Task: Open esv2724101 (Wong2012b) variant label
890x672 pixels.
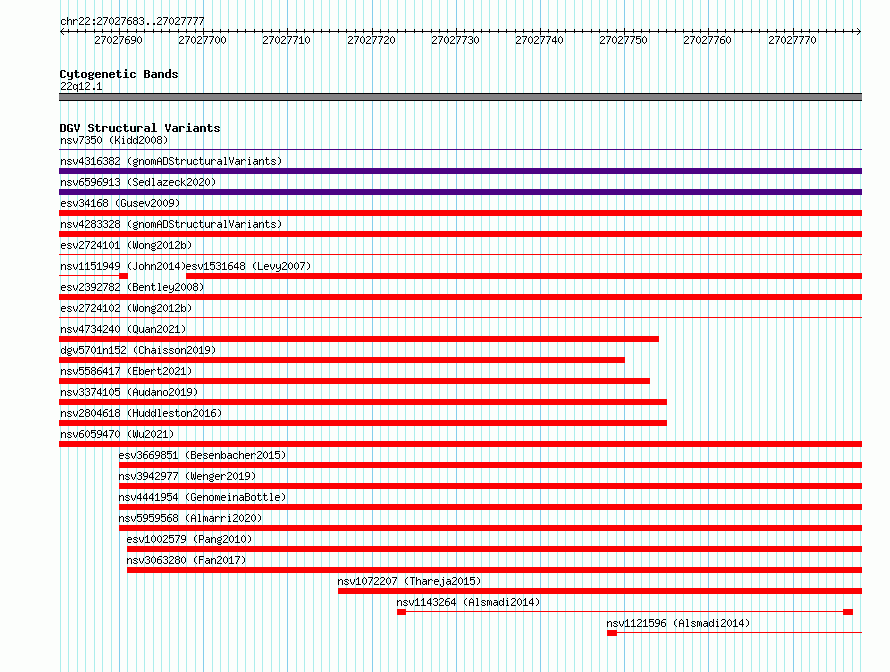Action: click(126, 245)
